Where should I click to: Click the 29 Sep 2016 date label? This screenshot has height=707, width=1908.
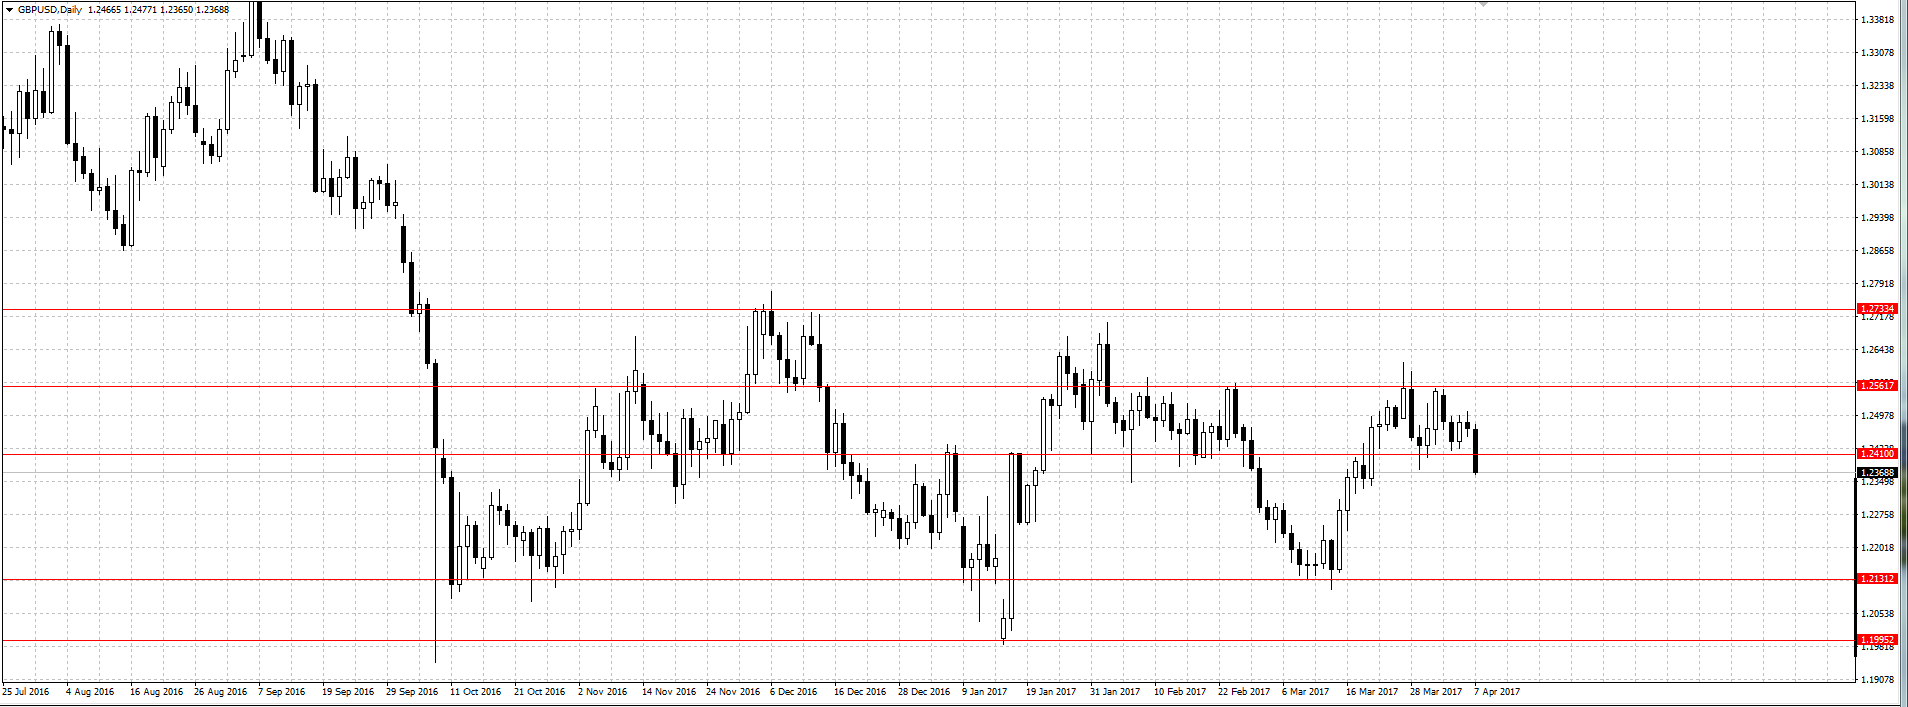(x=412, y=692)
